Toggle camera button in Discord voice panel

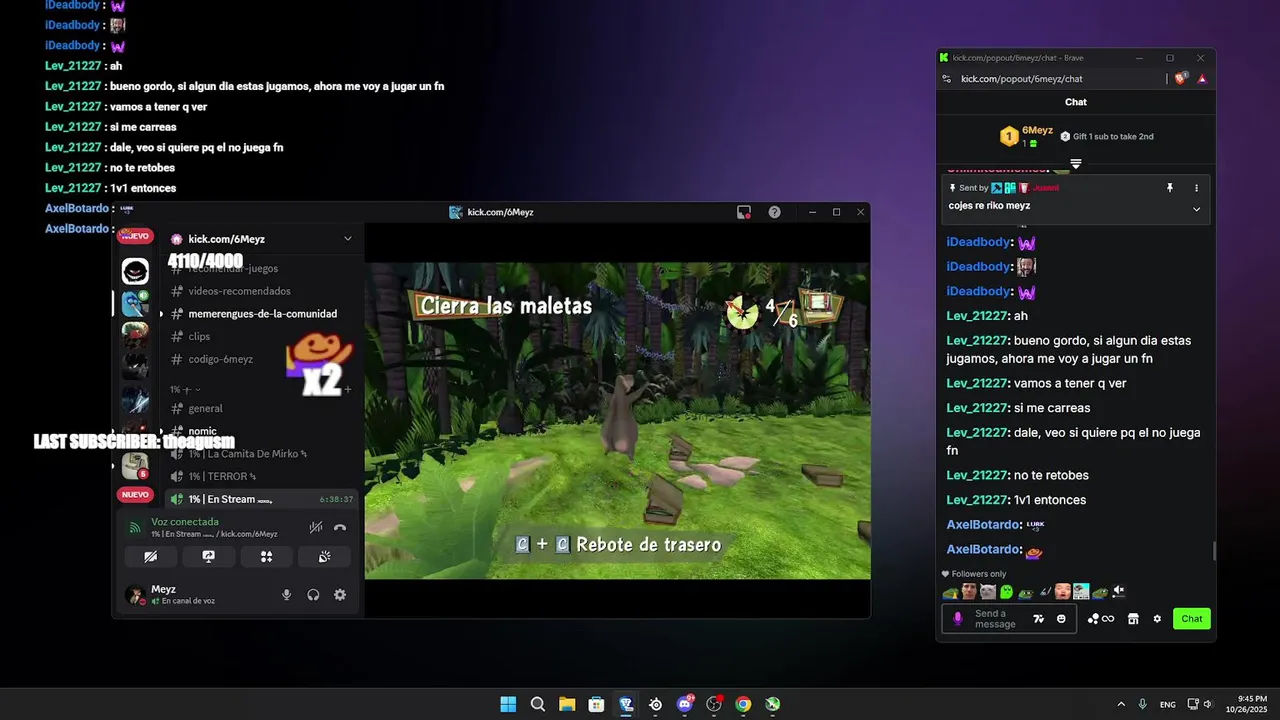pos(150,557)
